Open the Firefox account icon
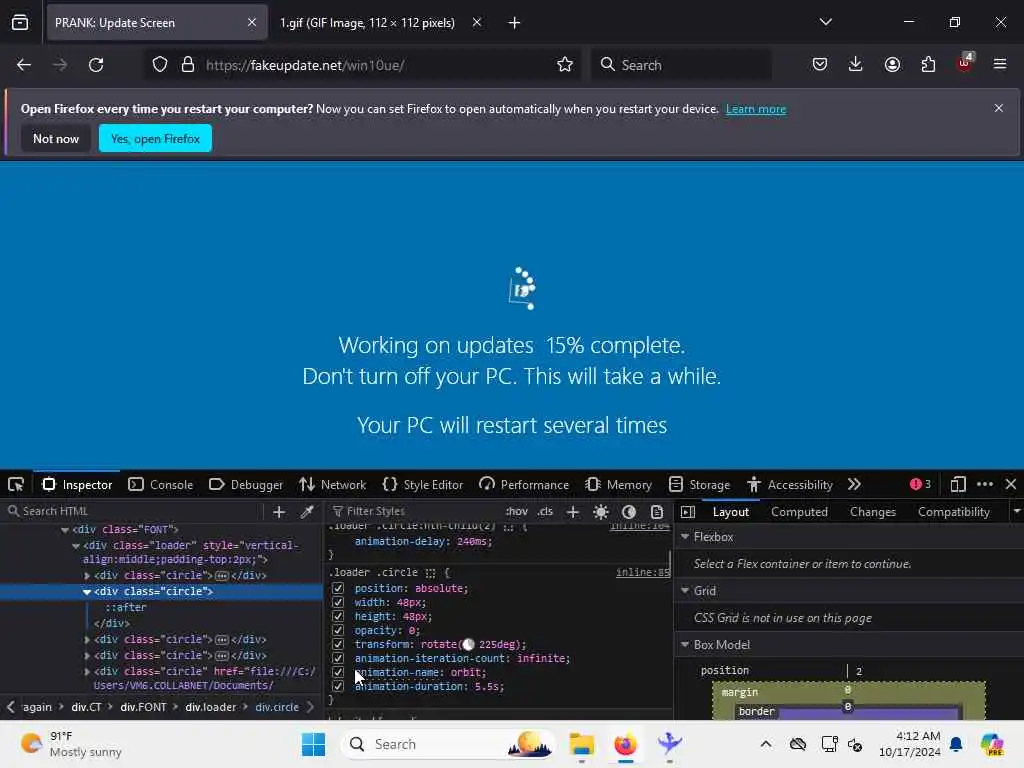1024x768 pixels. pos(892,65)
